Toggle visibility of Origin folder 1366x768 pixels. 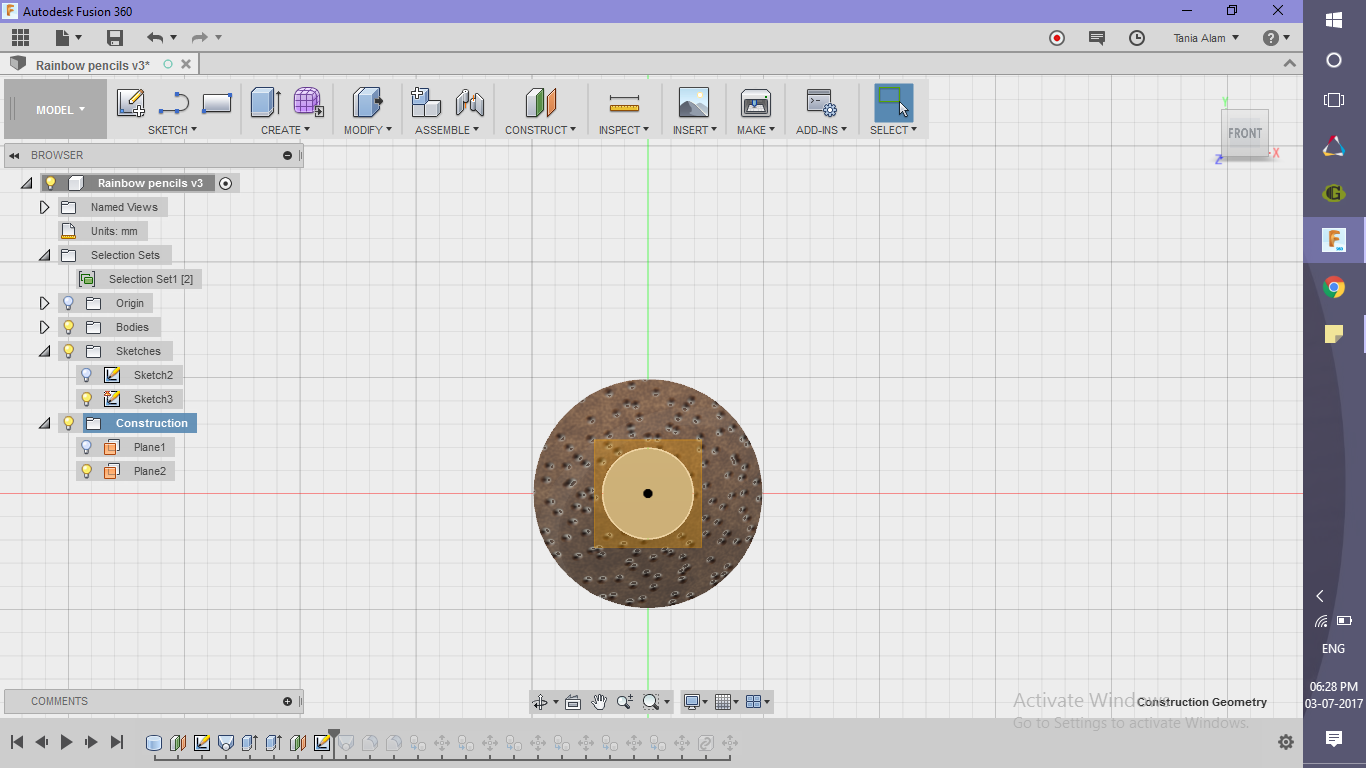point(69,303)
